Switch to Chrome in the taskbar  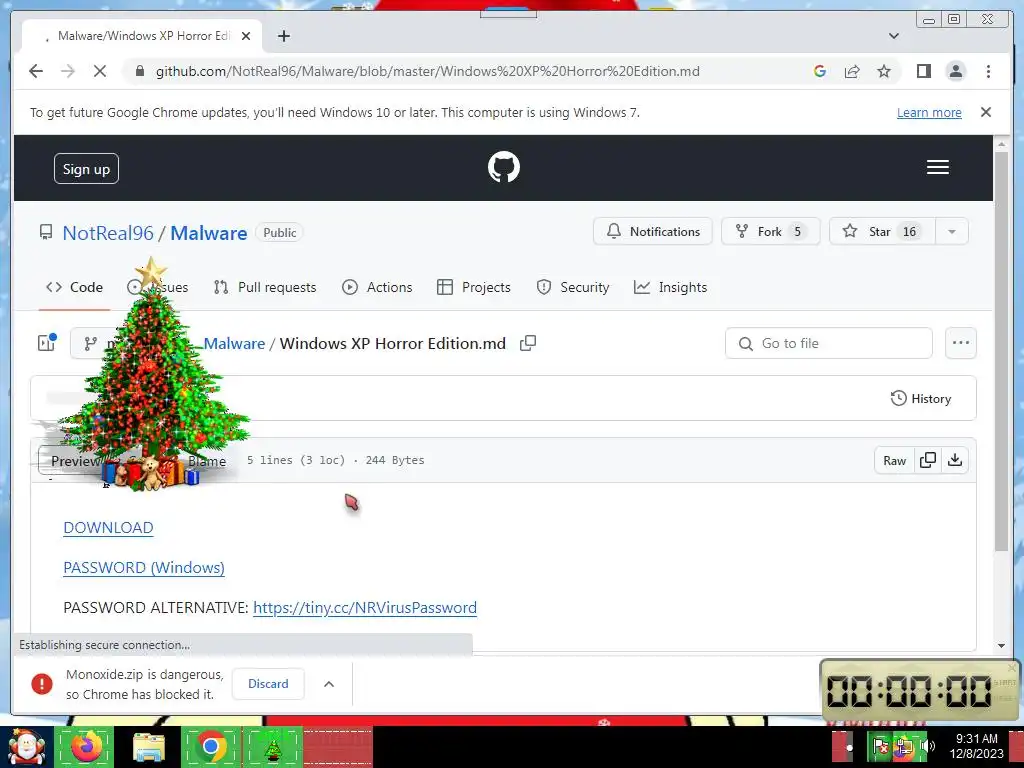point(210,747)
